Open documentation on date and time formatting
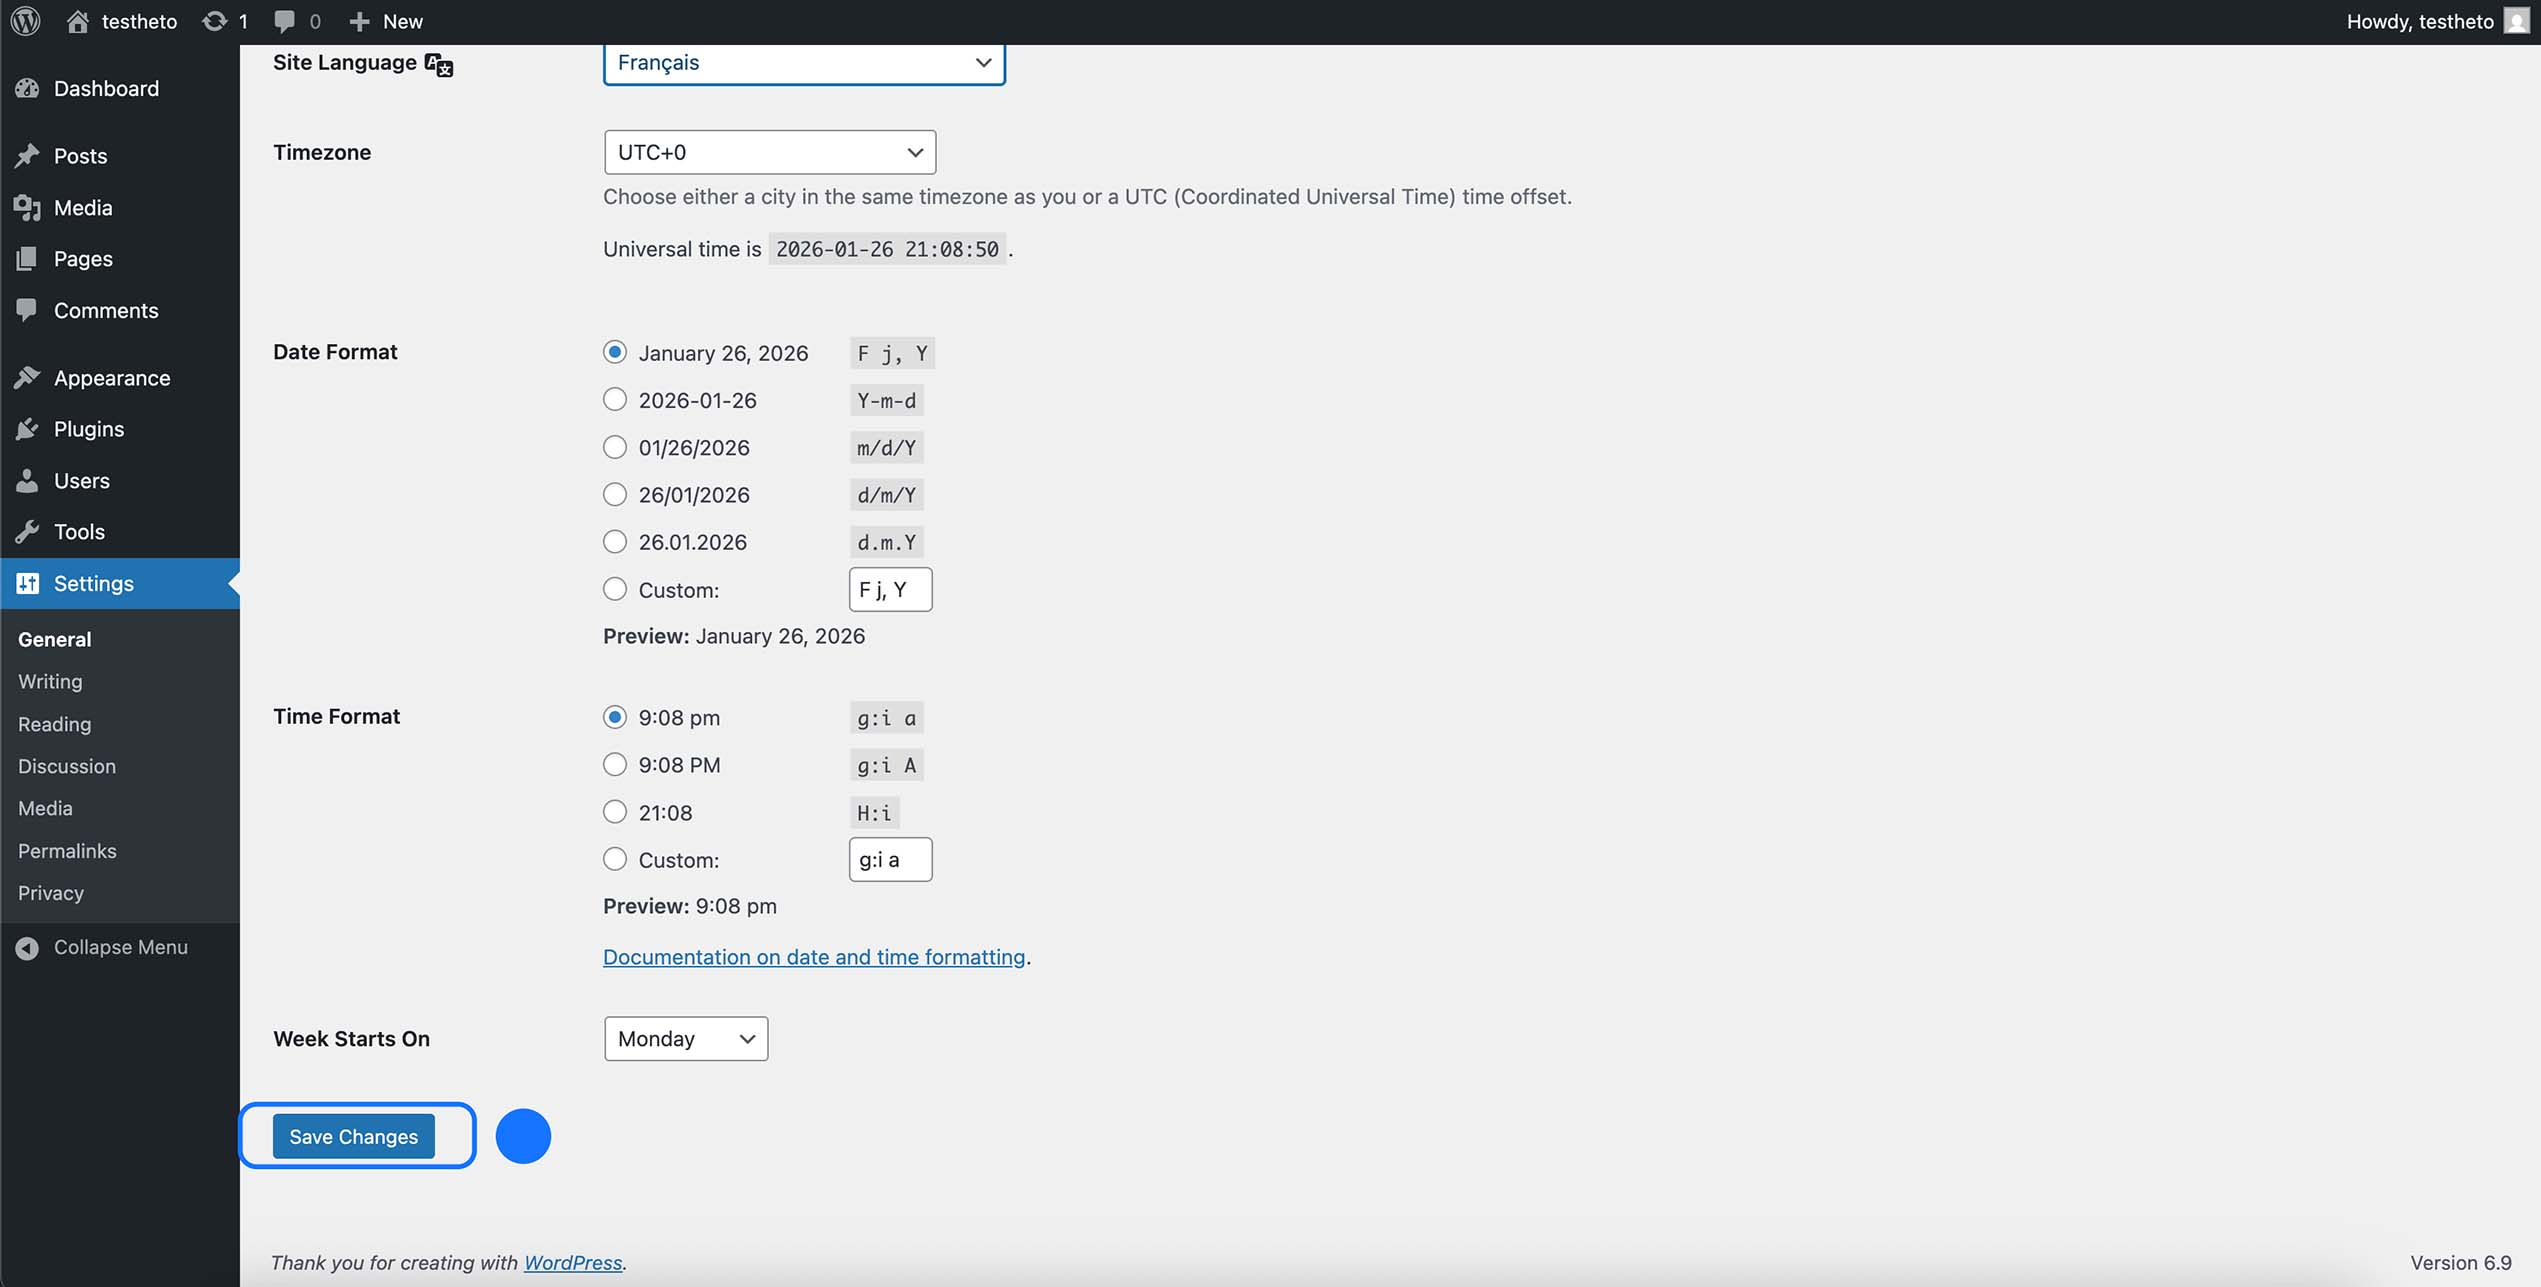Viewport: 2541px width, 1287px height. [x=813, y=957]
